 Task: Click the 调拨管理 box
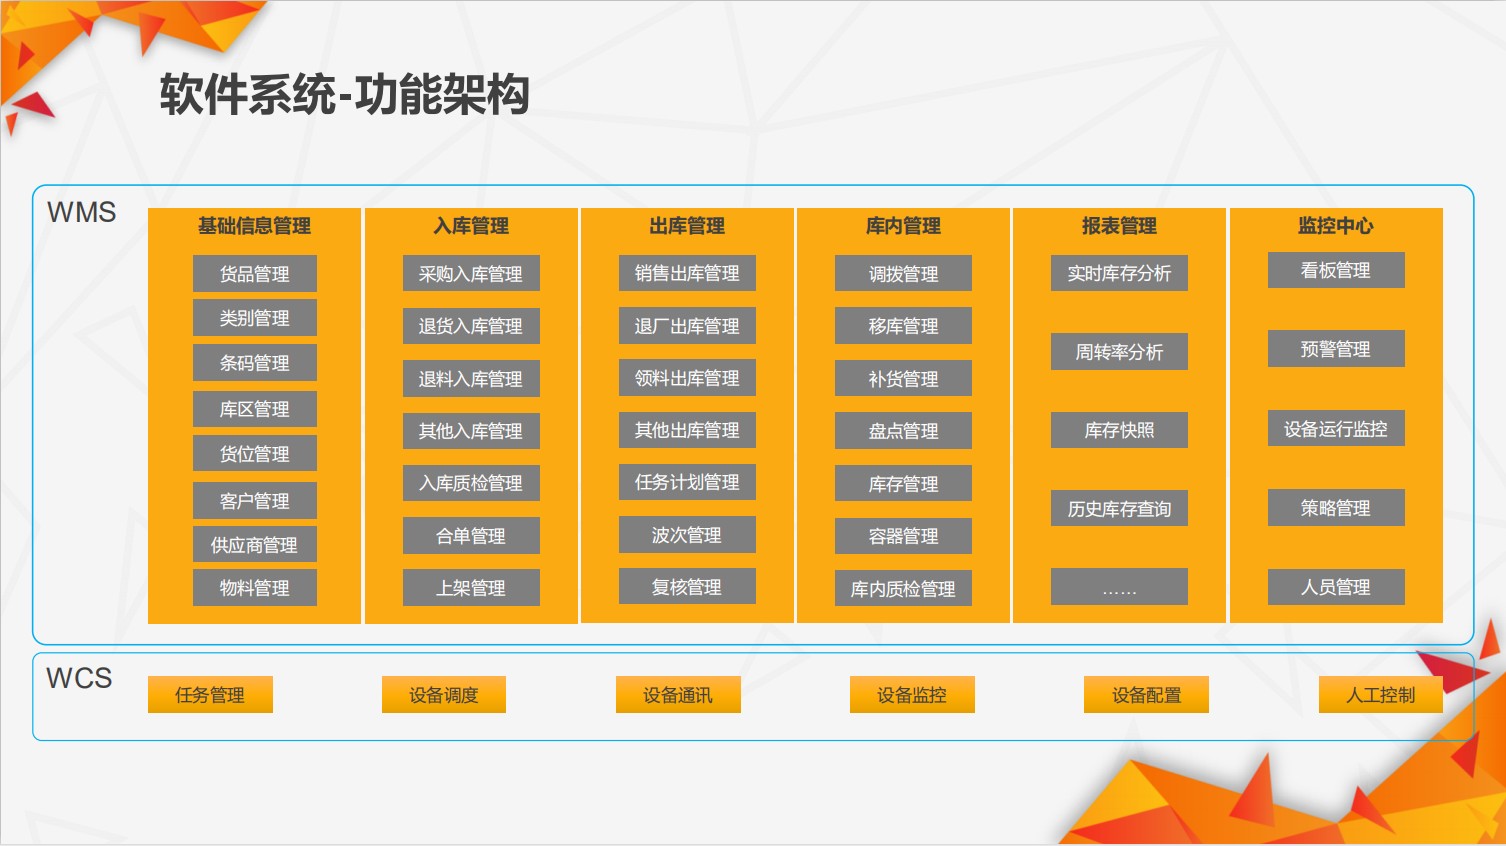click(x=903, y=274)
